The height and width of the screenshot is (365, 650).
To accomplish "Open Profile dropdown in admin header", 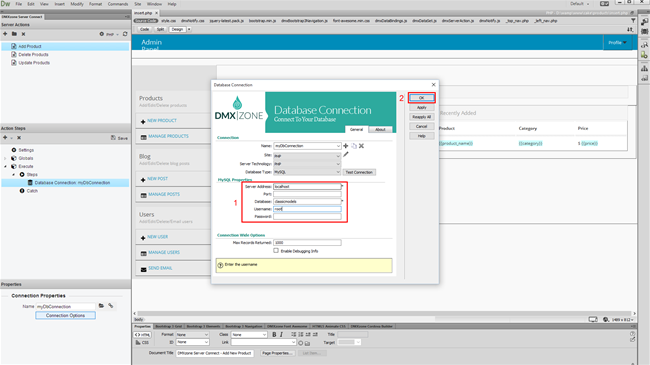I will tap(618, 43).
